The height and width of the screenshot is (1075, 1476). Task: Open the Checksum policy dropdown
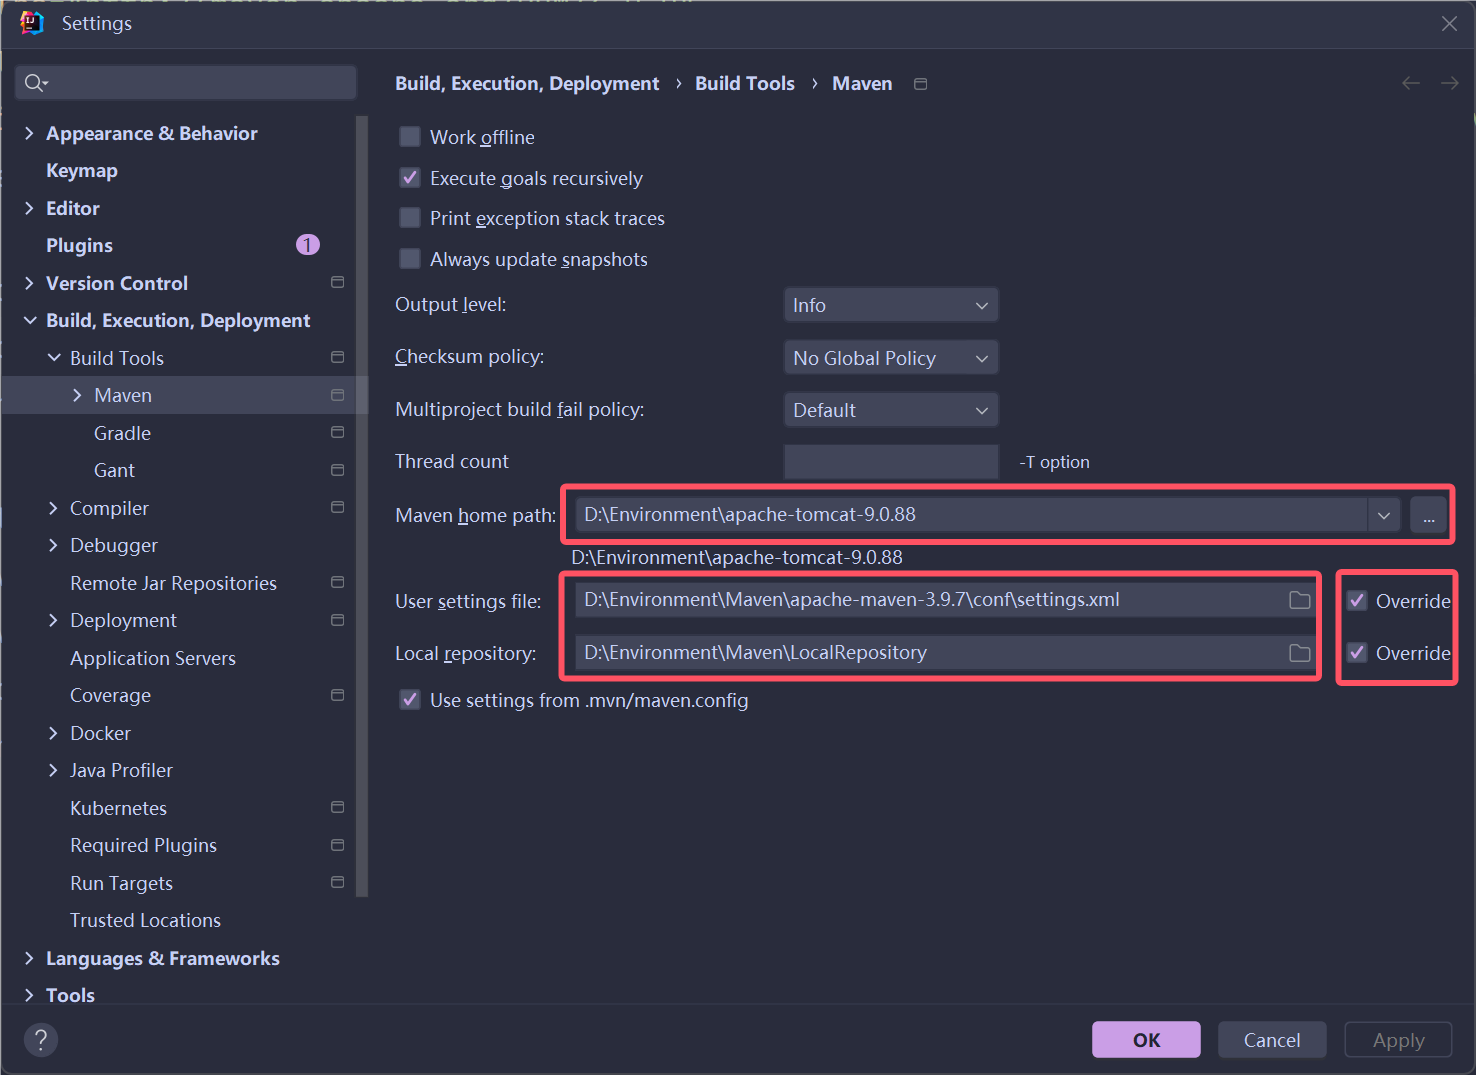(891, 358)
